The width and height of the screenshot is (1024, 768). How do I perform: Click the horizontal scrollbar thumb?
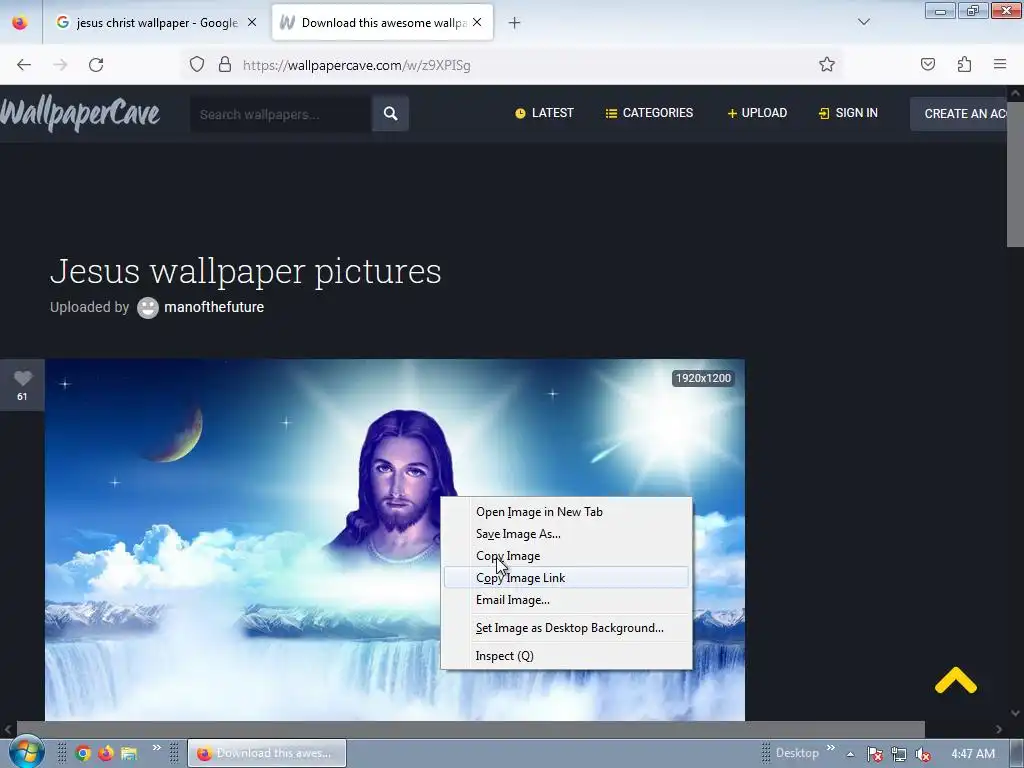(470, 729)
